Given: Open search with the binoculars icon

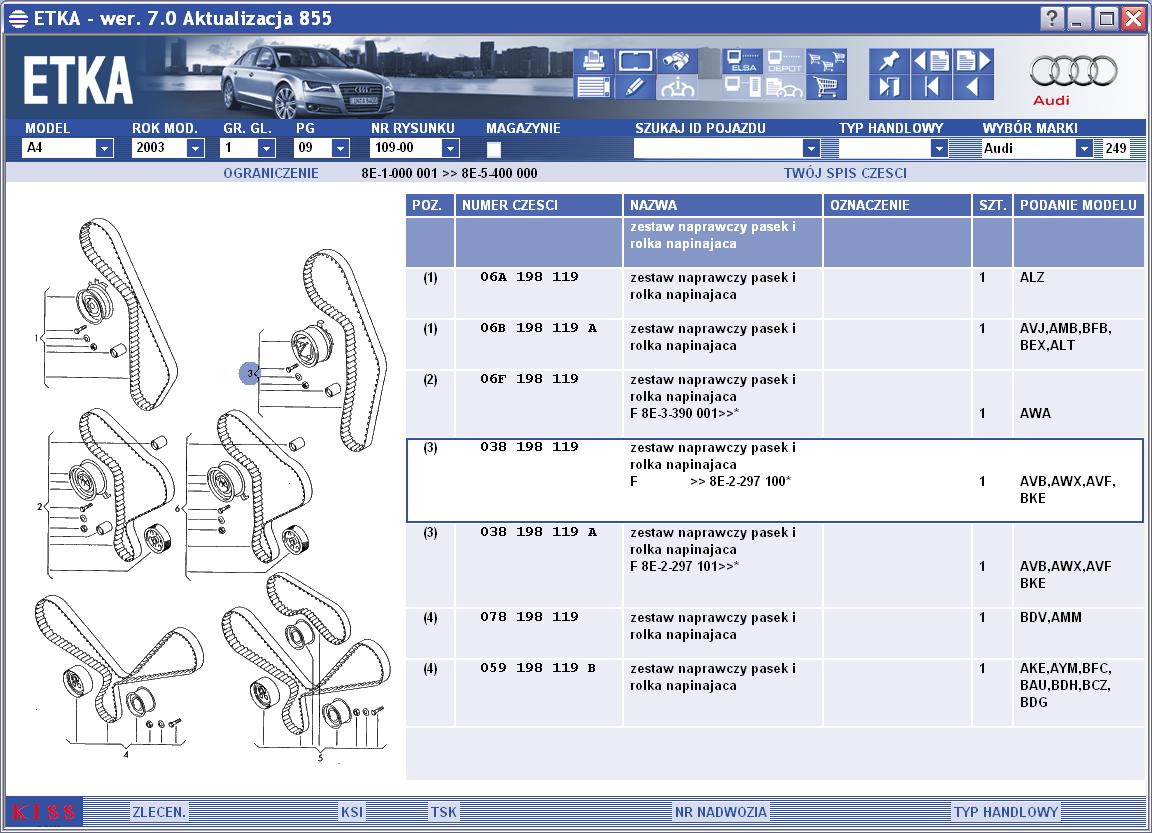Looking at the screenshot, I should (677, 61).
